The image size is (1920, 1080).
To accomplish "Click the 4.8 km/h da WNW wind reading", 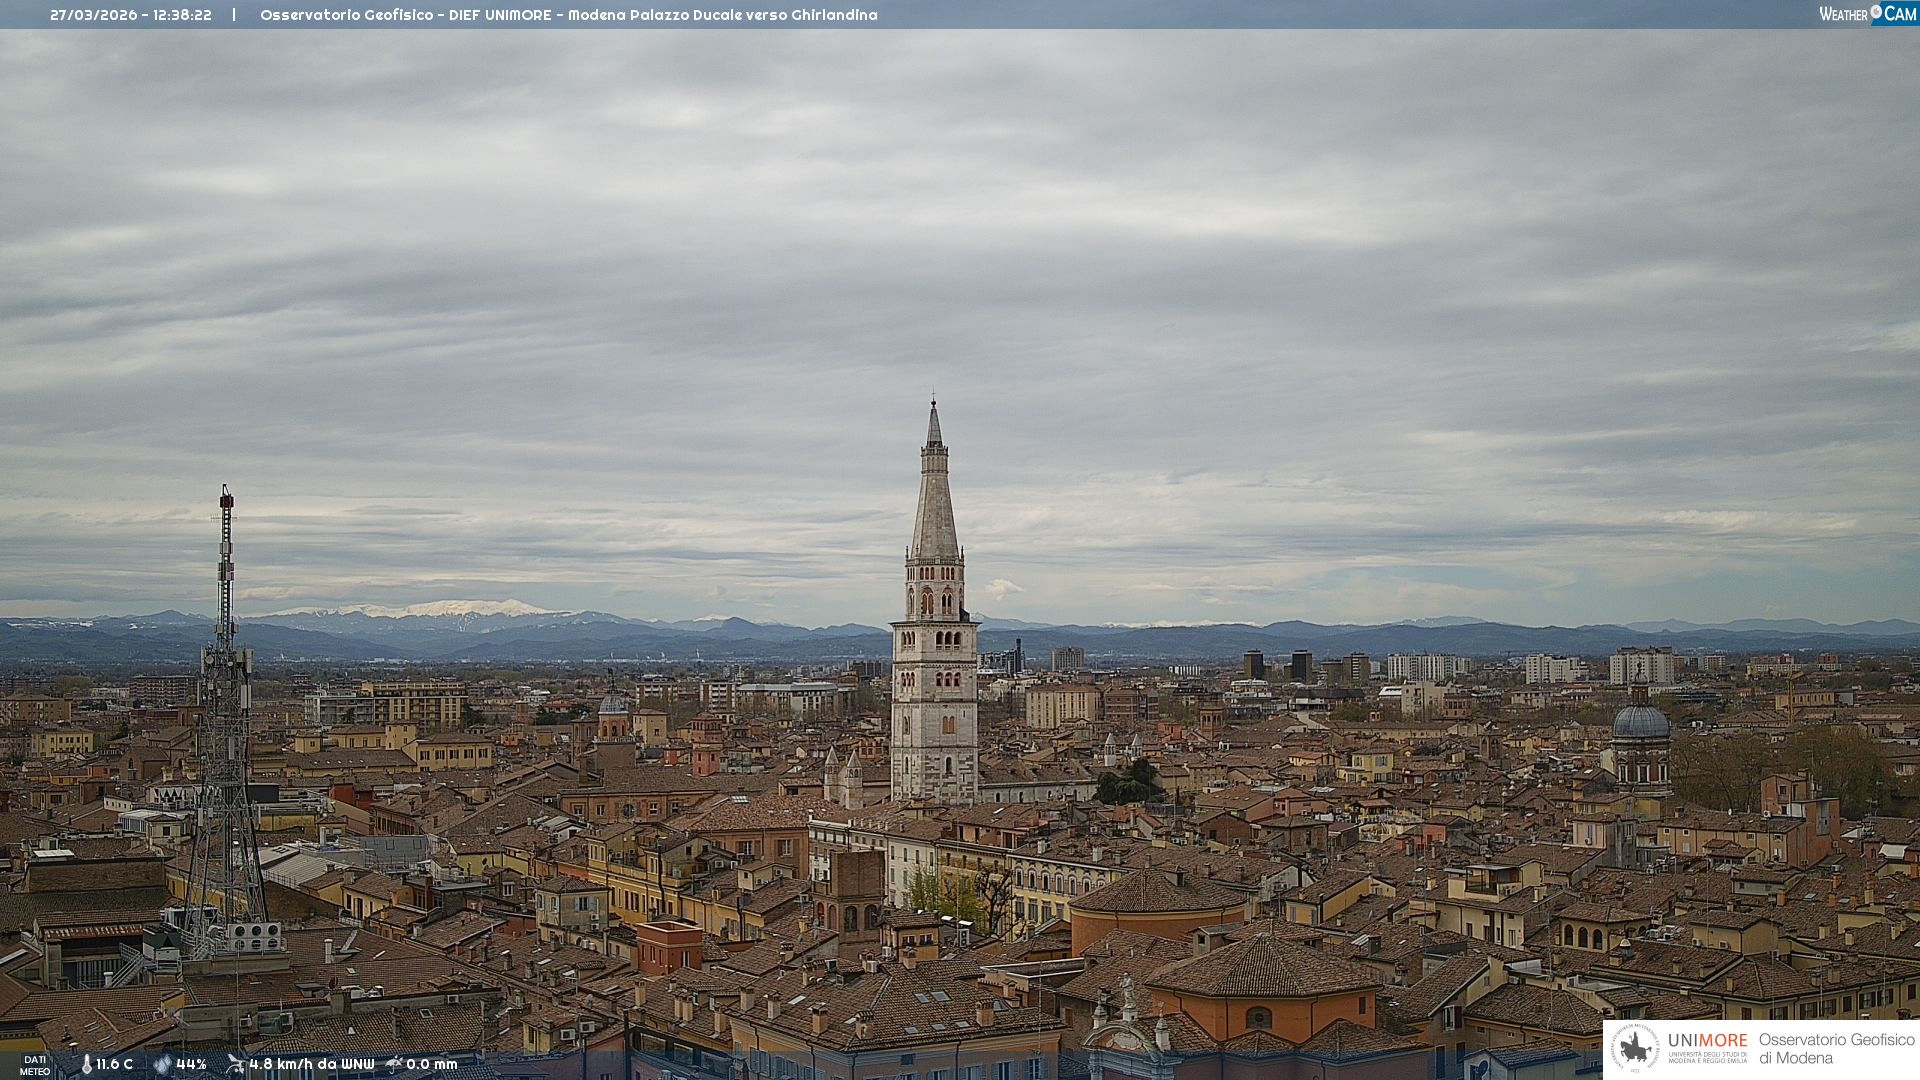I will 311,1064.
